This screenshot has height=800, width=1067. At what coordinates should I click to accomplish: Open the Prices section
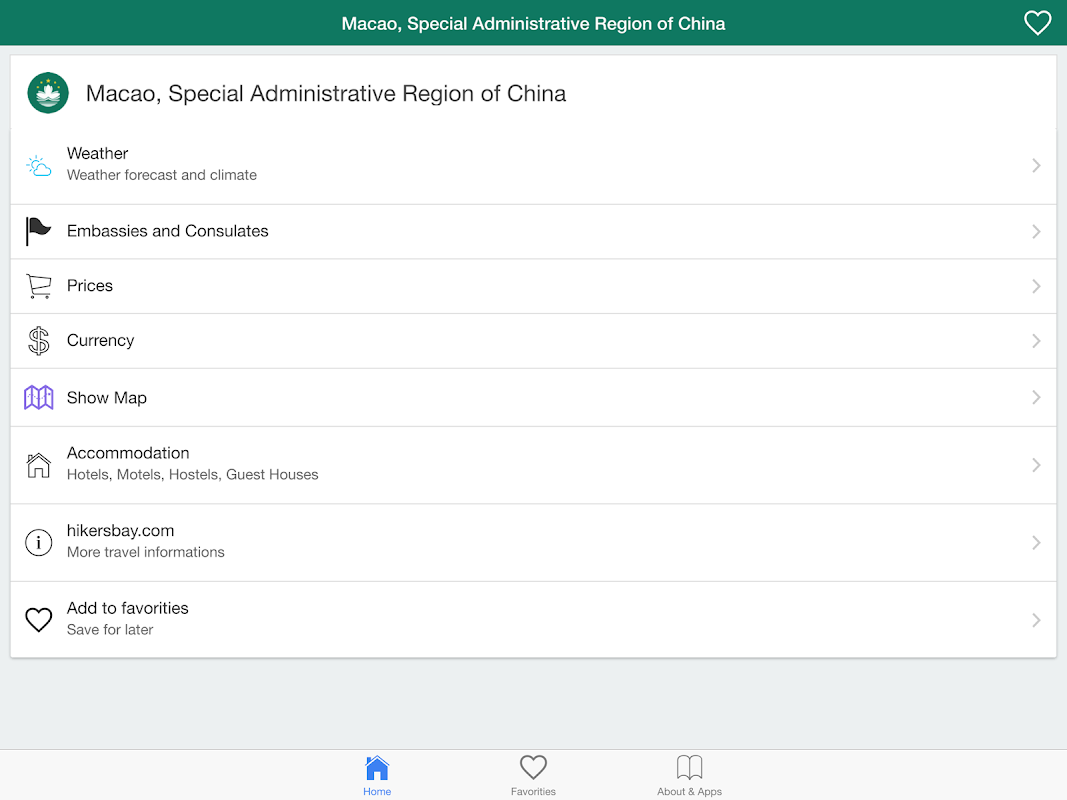point(534,286)
